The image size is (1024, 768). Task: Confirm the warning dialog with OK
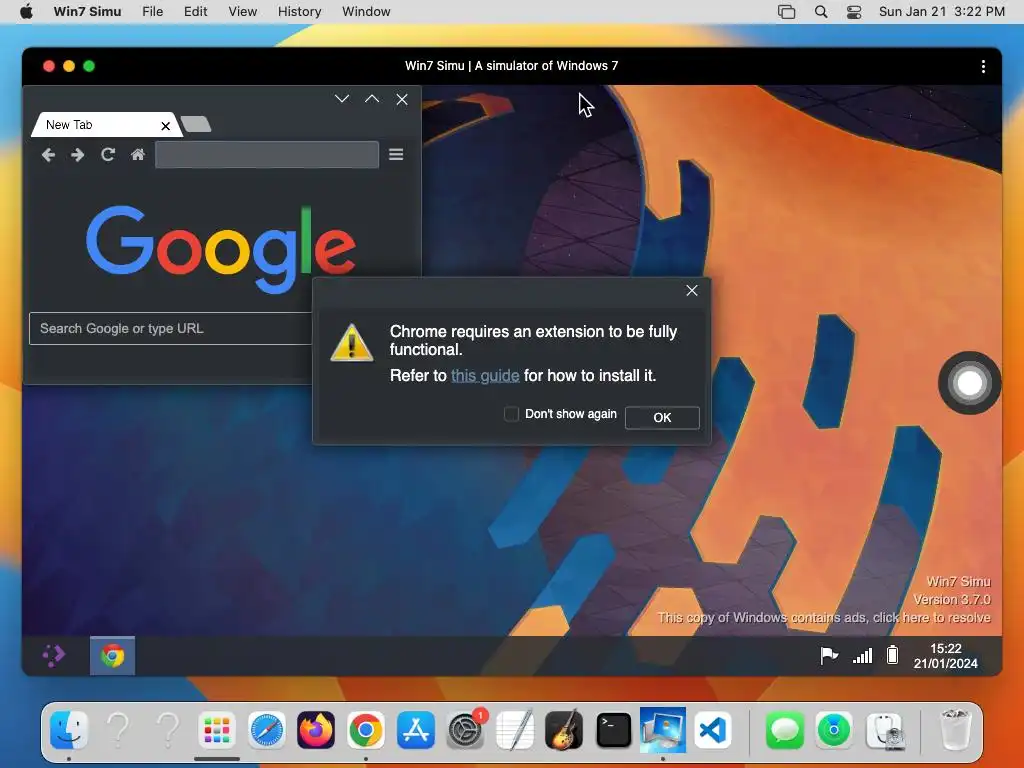click(x=662, y=417)
